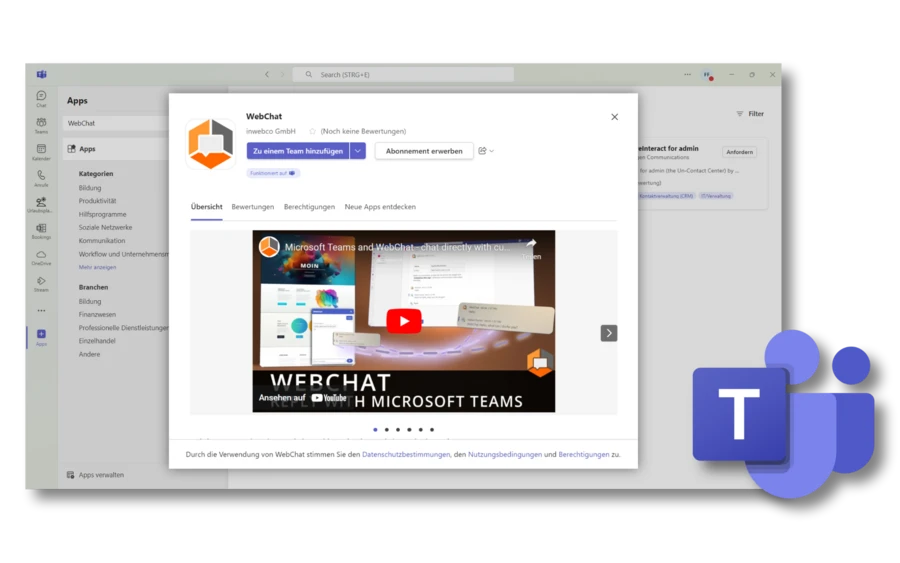This screenshot has width=900, height=563.
Task: Open Kalender in the left sidebar
Action: [41, 151]
